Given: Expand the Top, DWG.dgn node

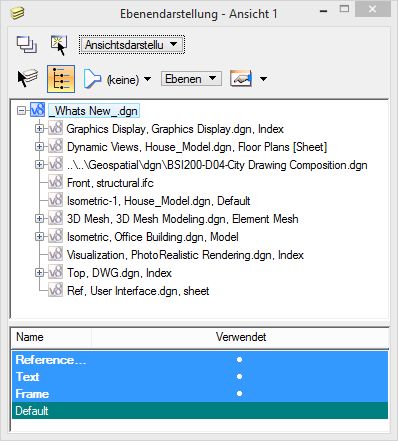Looking at the screenshot, I should (x=40, y=273).
